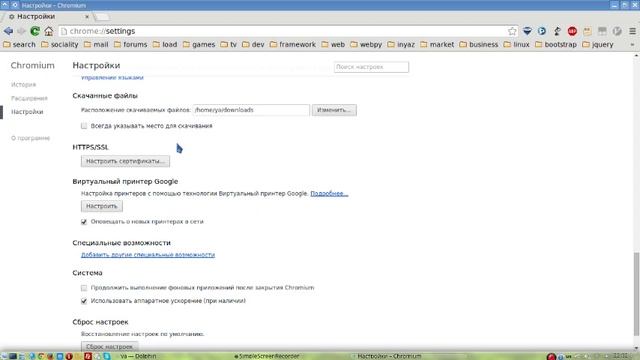Open Расширения in the sidebar
Image resolution: width=640 pixels, height=360 pixels.
(29, 98)
